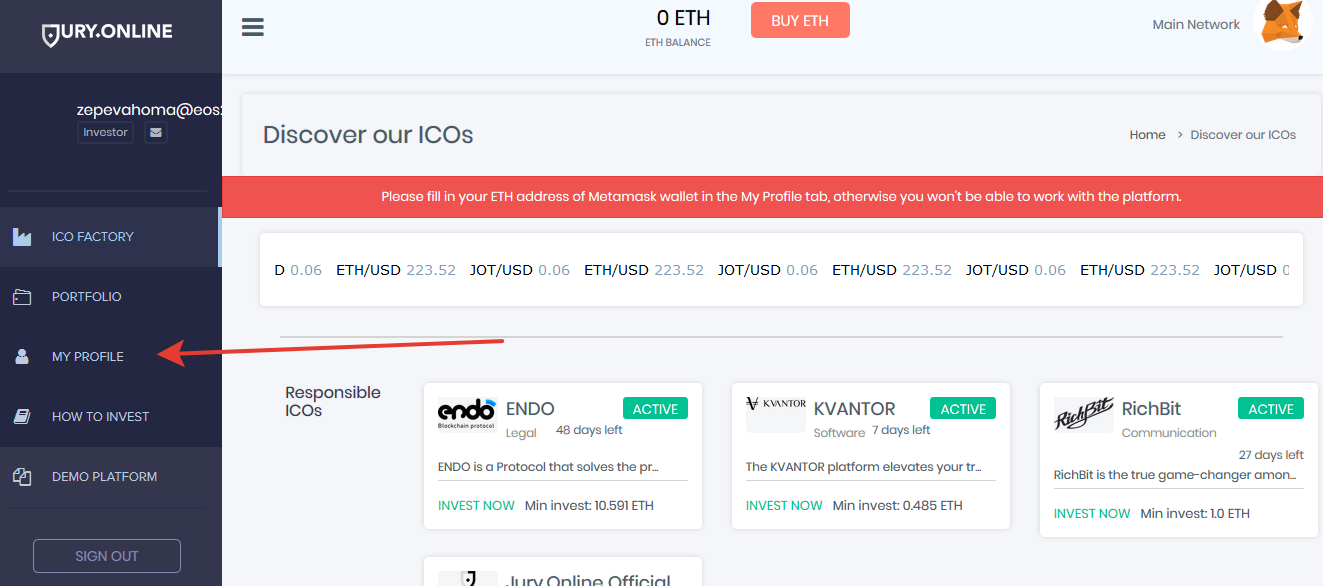Click Communication category on RichBit card
Screen dimensions: 1323x586
[1169, 433]
